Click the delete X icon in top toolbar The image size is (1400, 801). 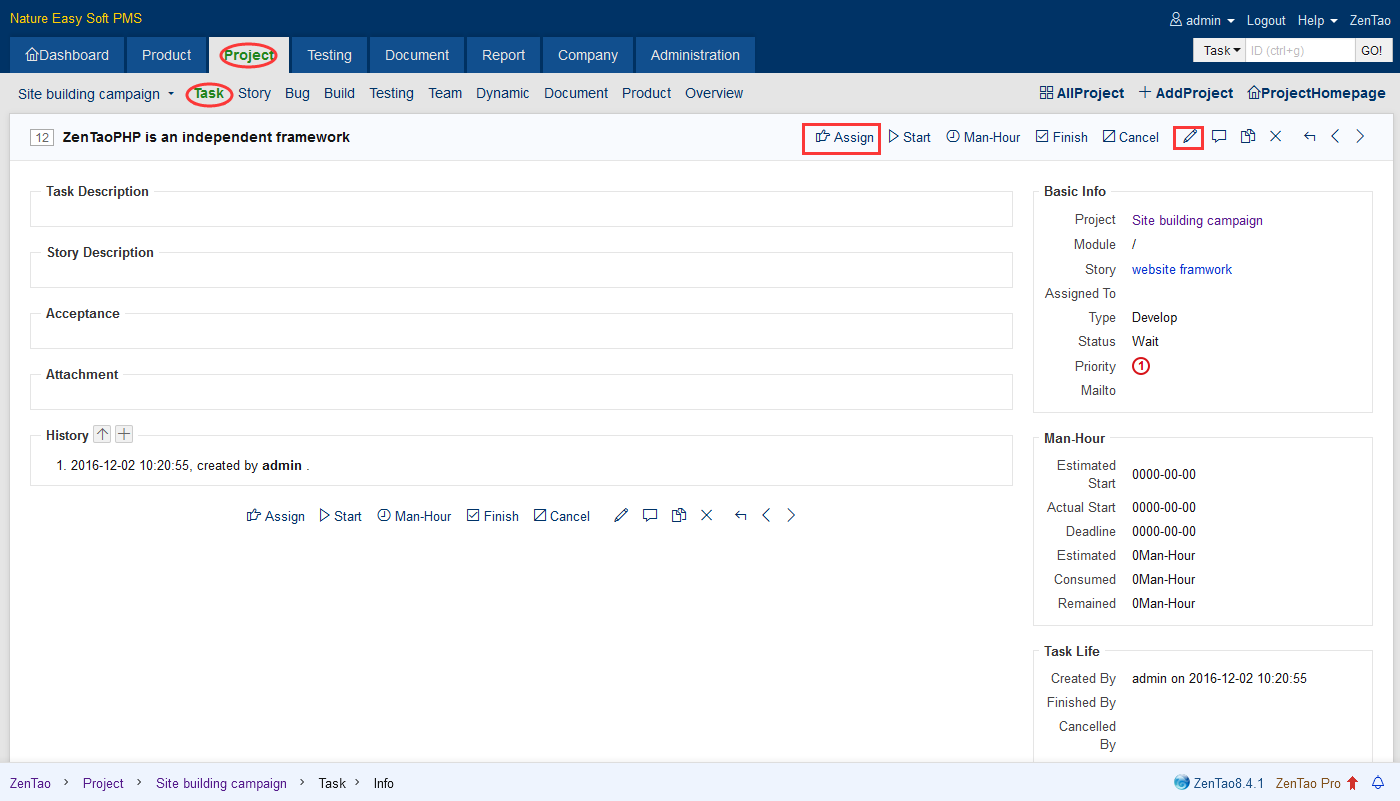click(x=1275, y=137)
